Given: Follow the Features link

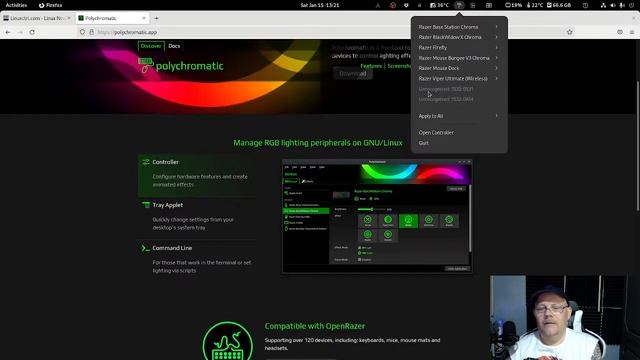Looking at the screenshot, I should tap(371, 66).
